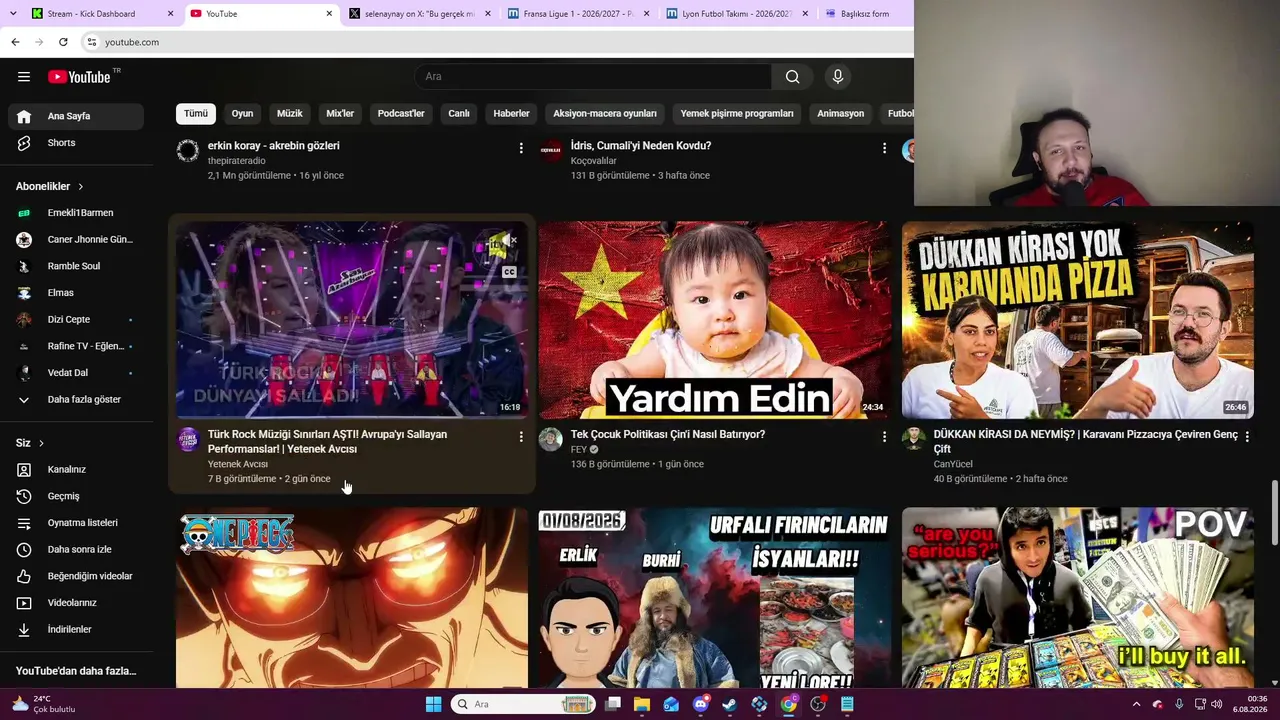The width and height of the screenshot is (1280, 720).
Task: Open Ana Sayfa in the sidebar
Action: click(76, 116)
